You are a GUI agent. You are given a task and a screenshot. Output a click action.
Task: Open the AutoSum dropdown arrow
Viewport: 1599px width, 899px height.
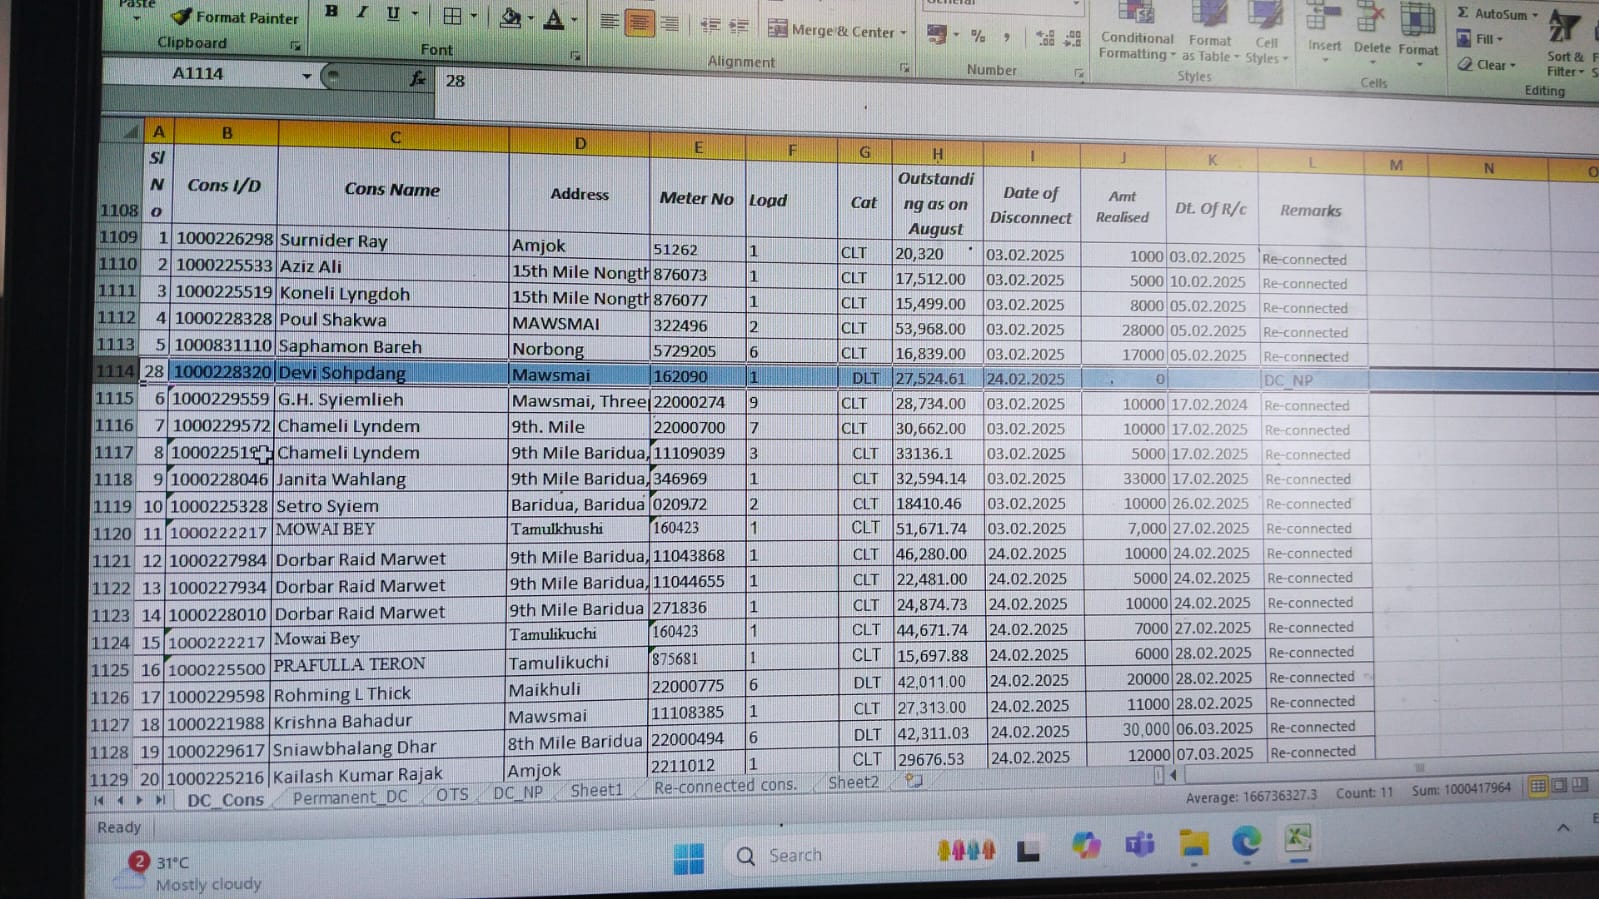tap(1535, 15)
